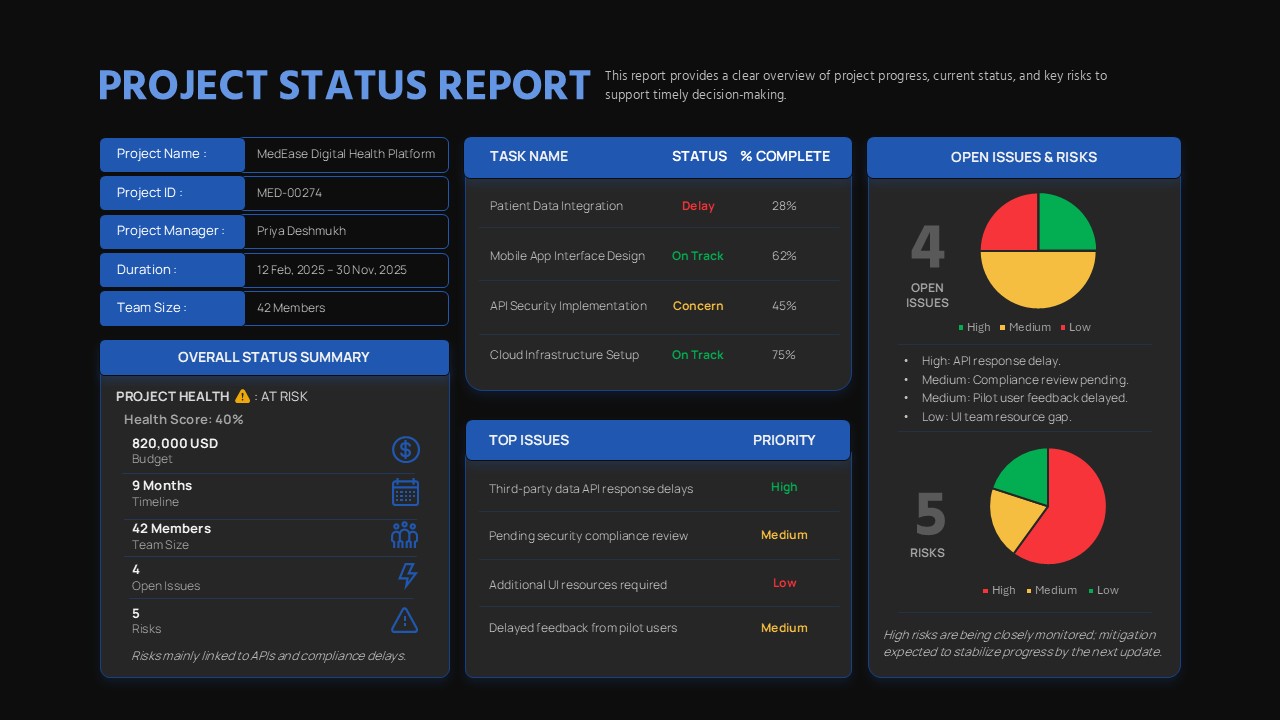Click the Top Issues header bar
1280x720 pixels.
[x=657, y=440]
